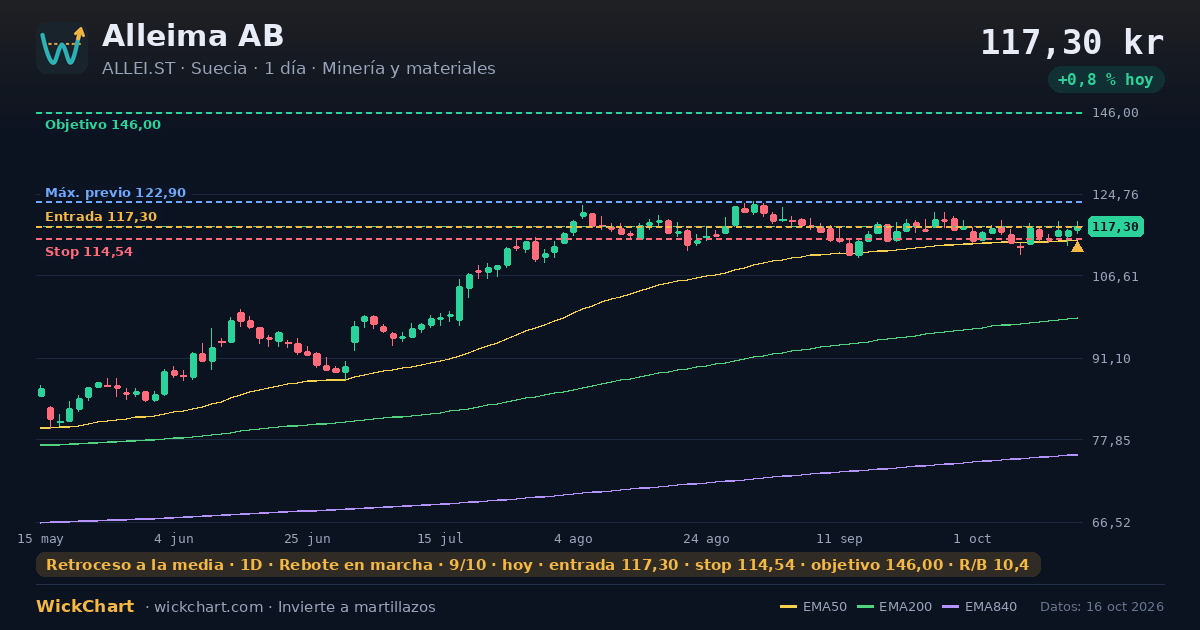Click the "11 sep" date axis label
This screenshot has height=630, width=1200.
point(839,538)
